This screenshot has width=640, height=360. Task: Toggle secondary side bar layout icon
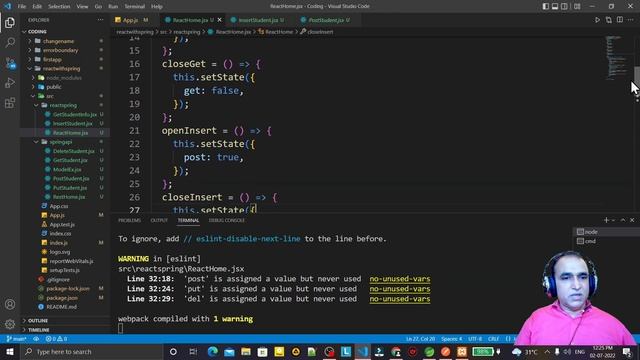564,6
